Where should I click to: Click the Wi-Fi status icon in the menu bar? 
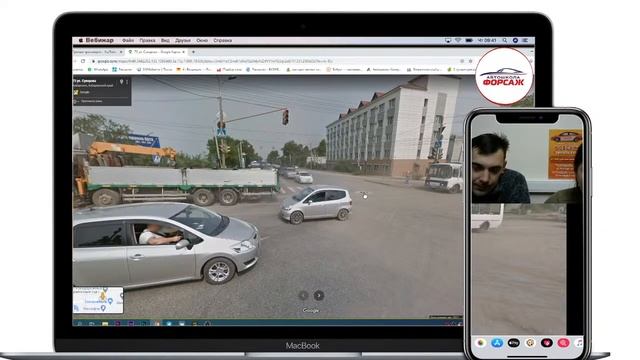(x=458, y=40)
